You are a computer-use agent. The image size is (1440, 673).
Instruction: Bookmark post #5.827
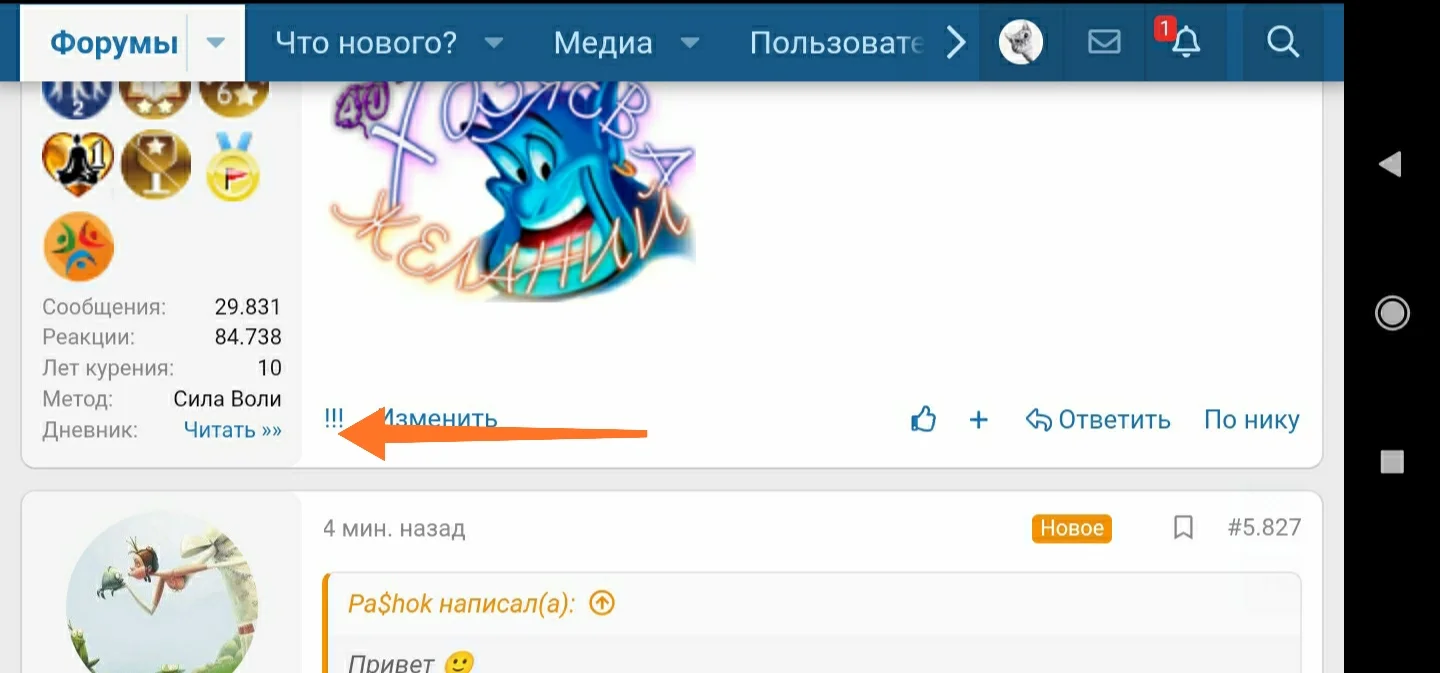pyautogui.click(x=1183, y=528)
